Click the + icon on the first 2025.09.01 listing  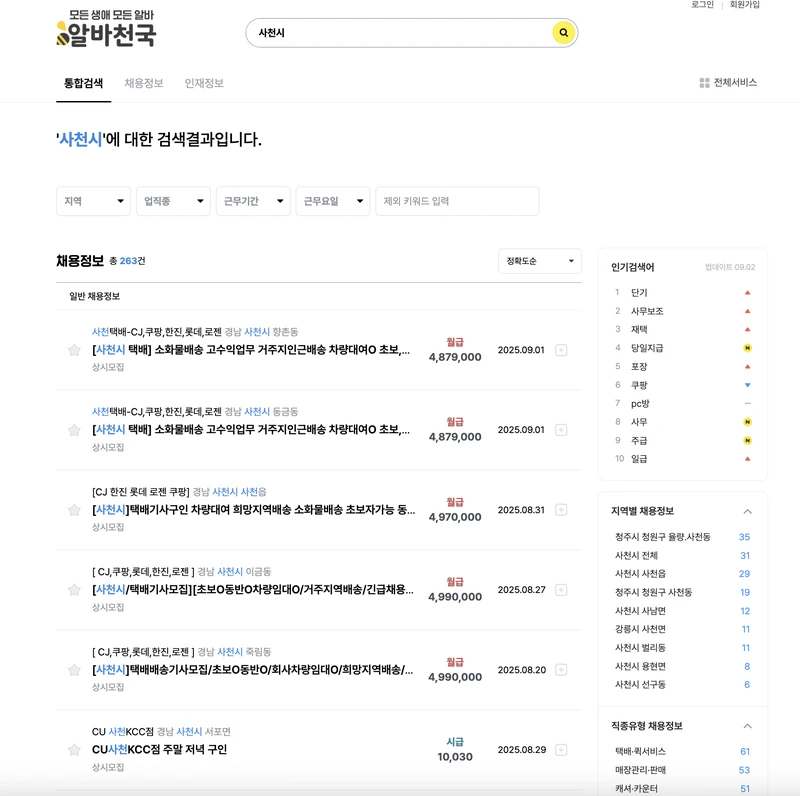click(561, 350)
